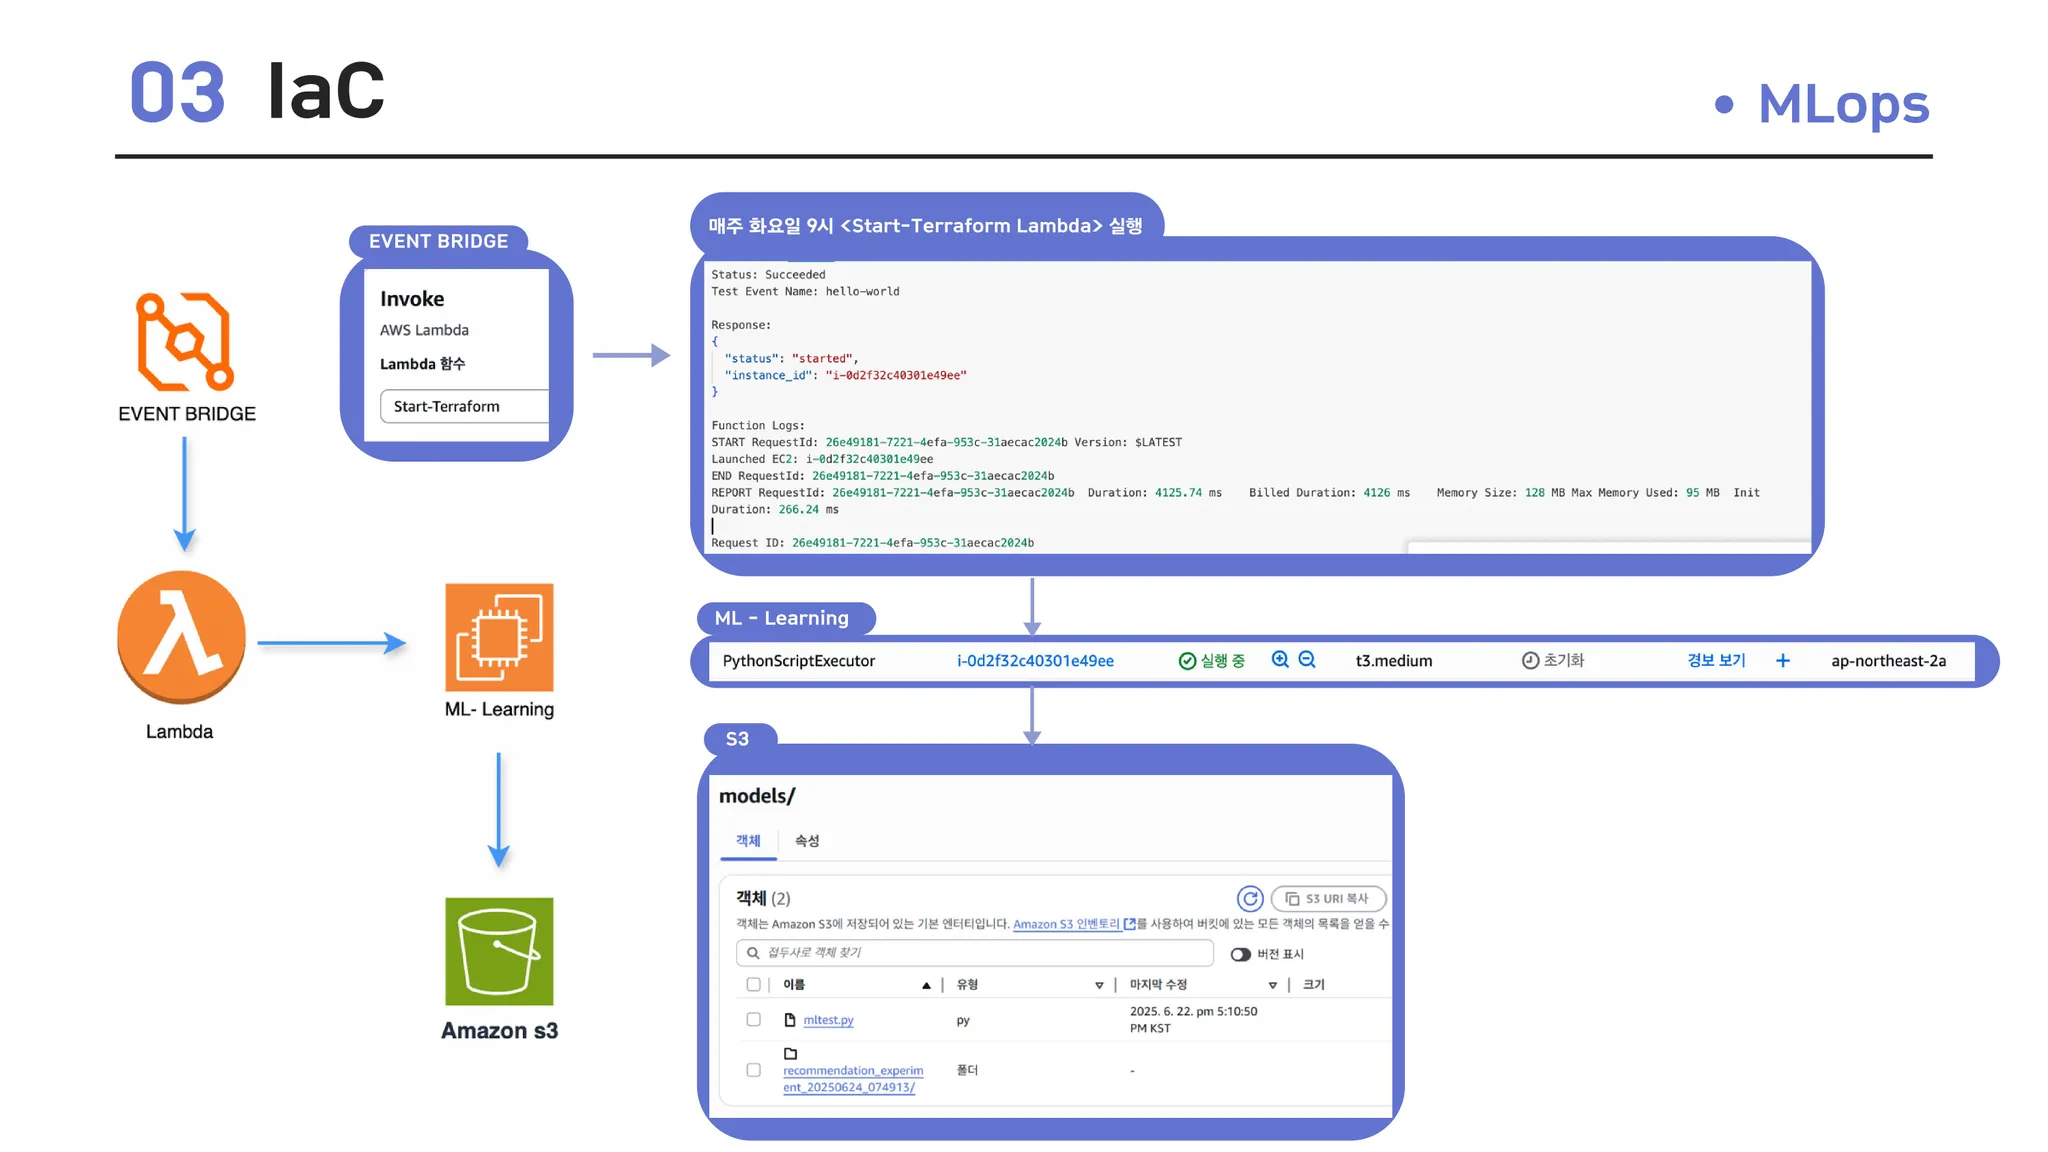
Task: Click the ML-Learning EC2 instance icon
Action: (x=499, y=637)
